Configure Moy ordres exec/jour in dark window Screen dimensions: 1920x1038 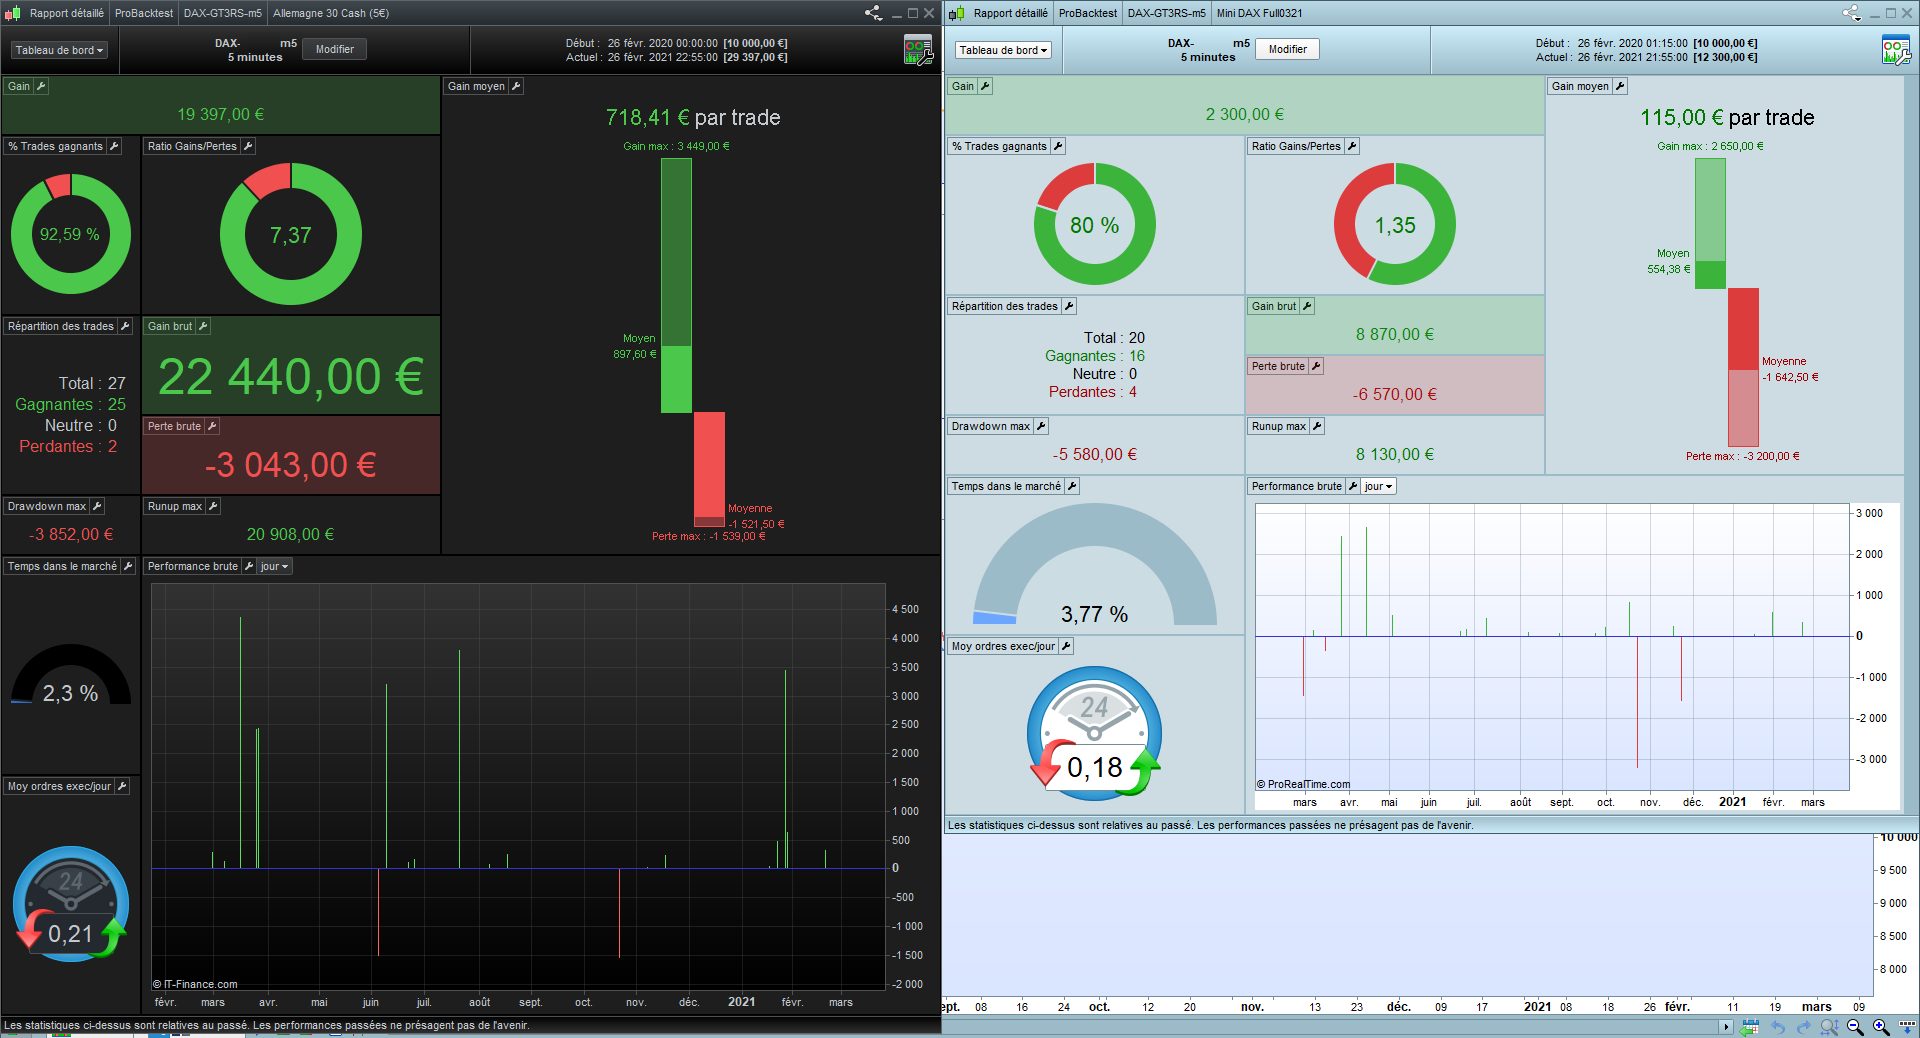pos(122,787)
